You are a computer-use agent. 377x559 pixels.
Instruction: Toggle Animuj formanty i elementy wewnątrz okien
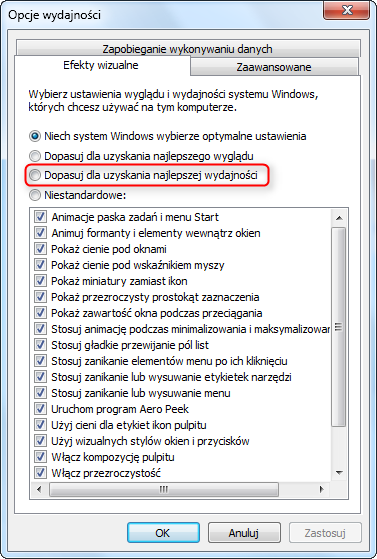[40, 232]
